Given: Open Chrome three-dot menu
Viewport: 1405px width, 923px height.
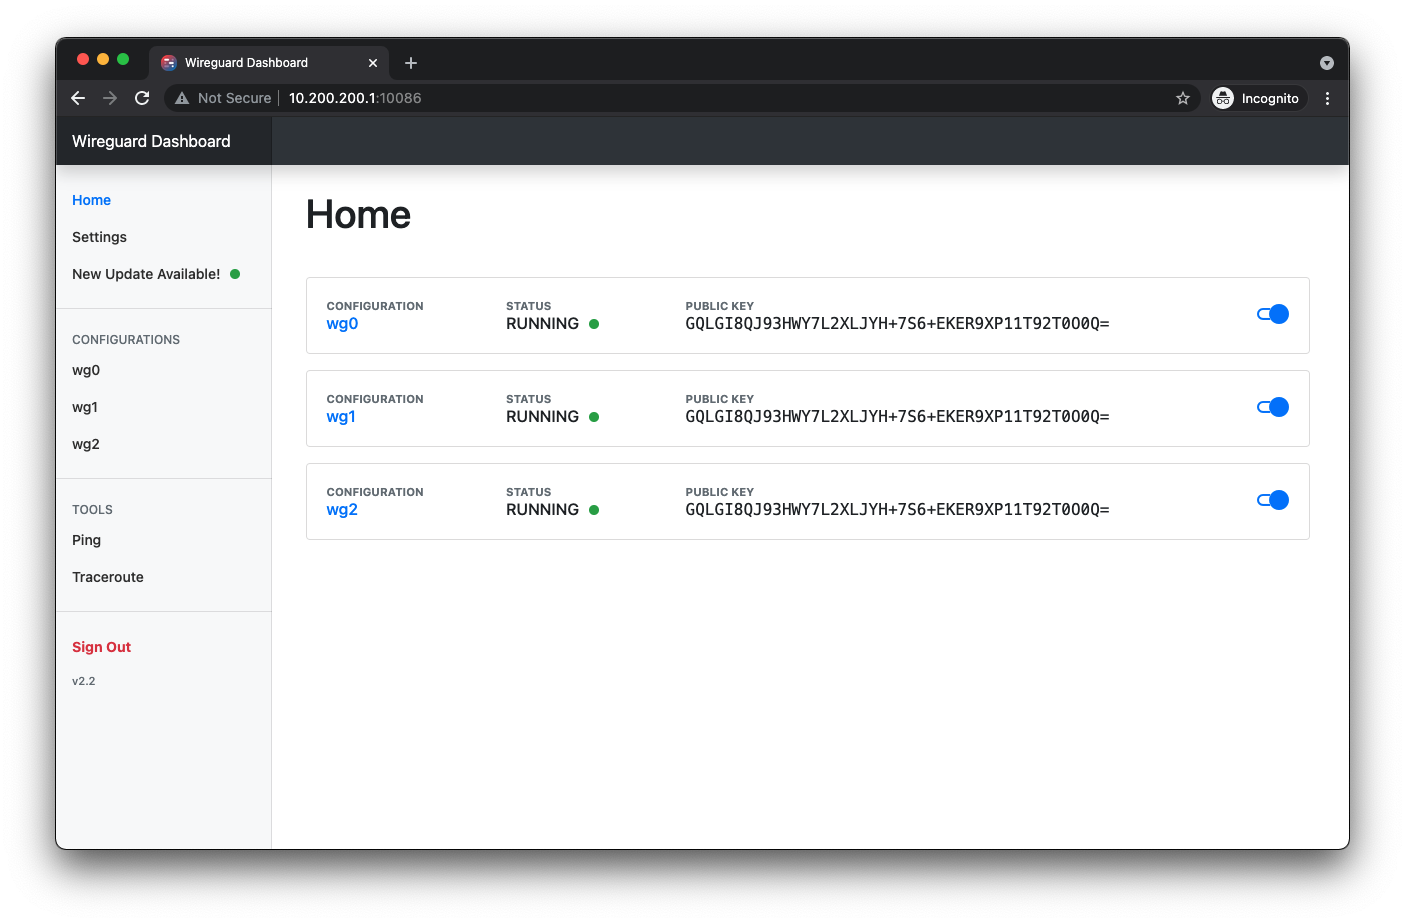Looking at the screenshot, I should 1327,98.
